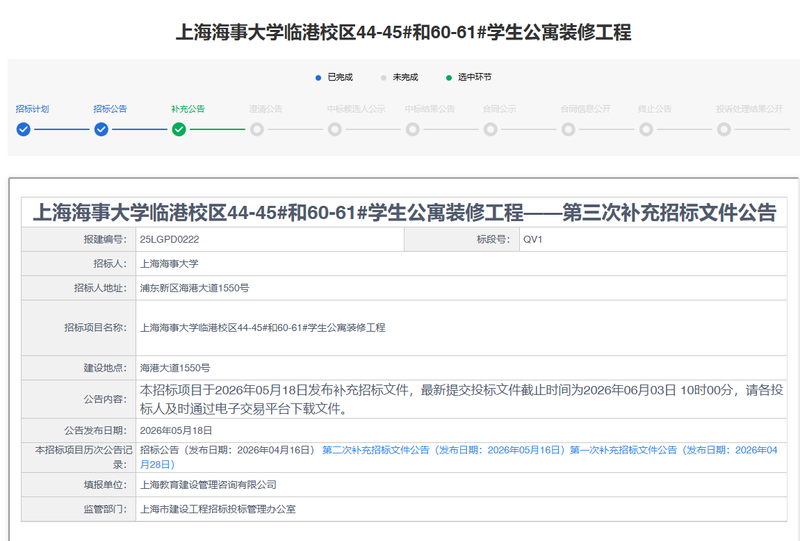The height and width of the screenshot is (541, 800).
Task: Click the 招标公告（发布日期：2026年04月16日）record text
Action: 228,450
